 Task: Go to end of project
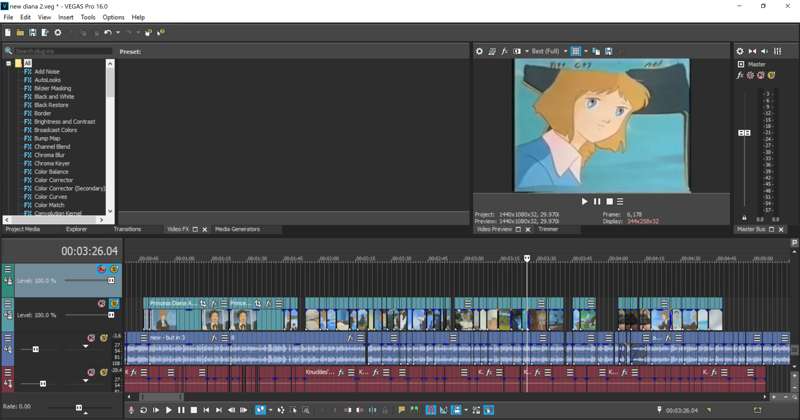[x=219, y=410]
